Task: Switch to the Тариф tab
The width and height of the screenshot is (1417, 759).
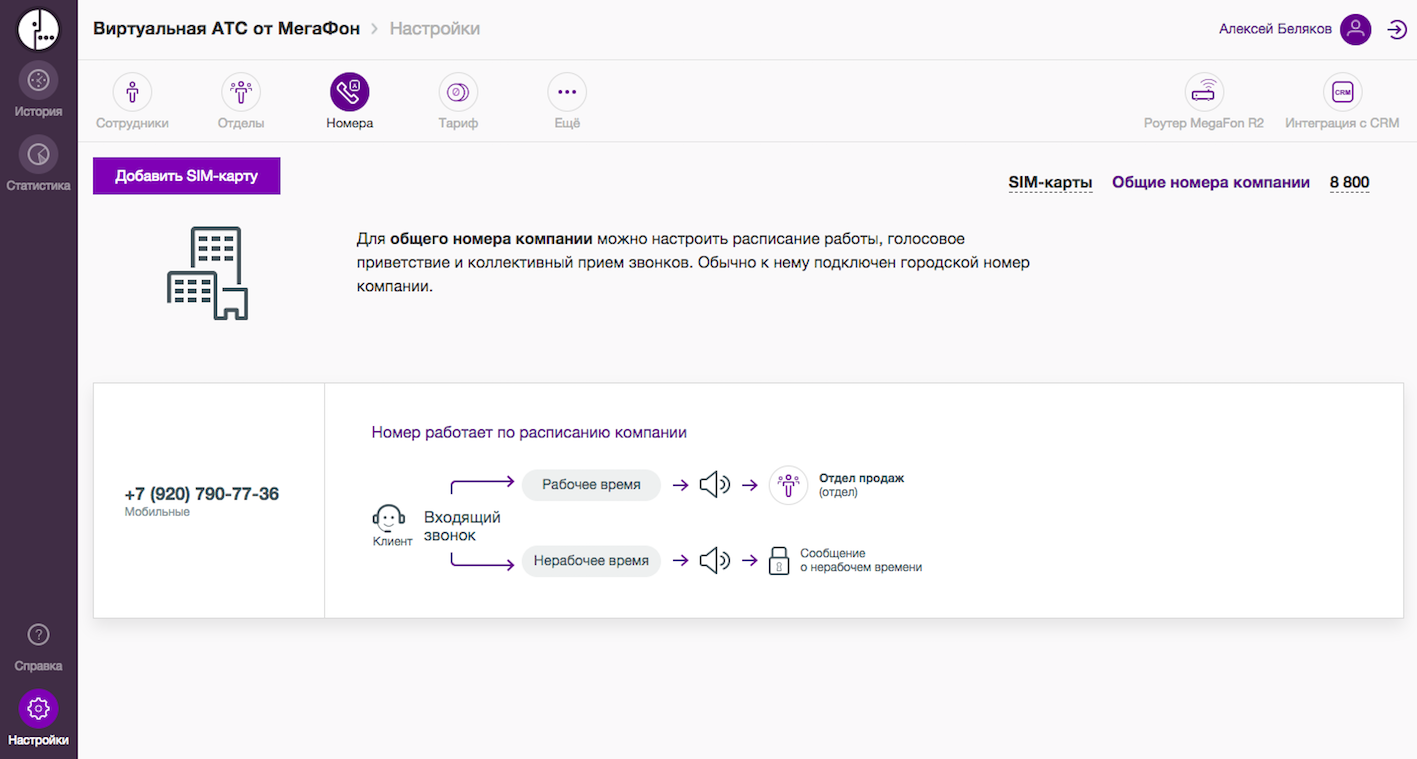Action: 458,102
